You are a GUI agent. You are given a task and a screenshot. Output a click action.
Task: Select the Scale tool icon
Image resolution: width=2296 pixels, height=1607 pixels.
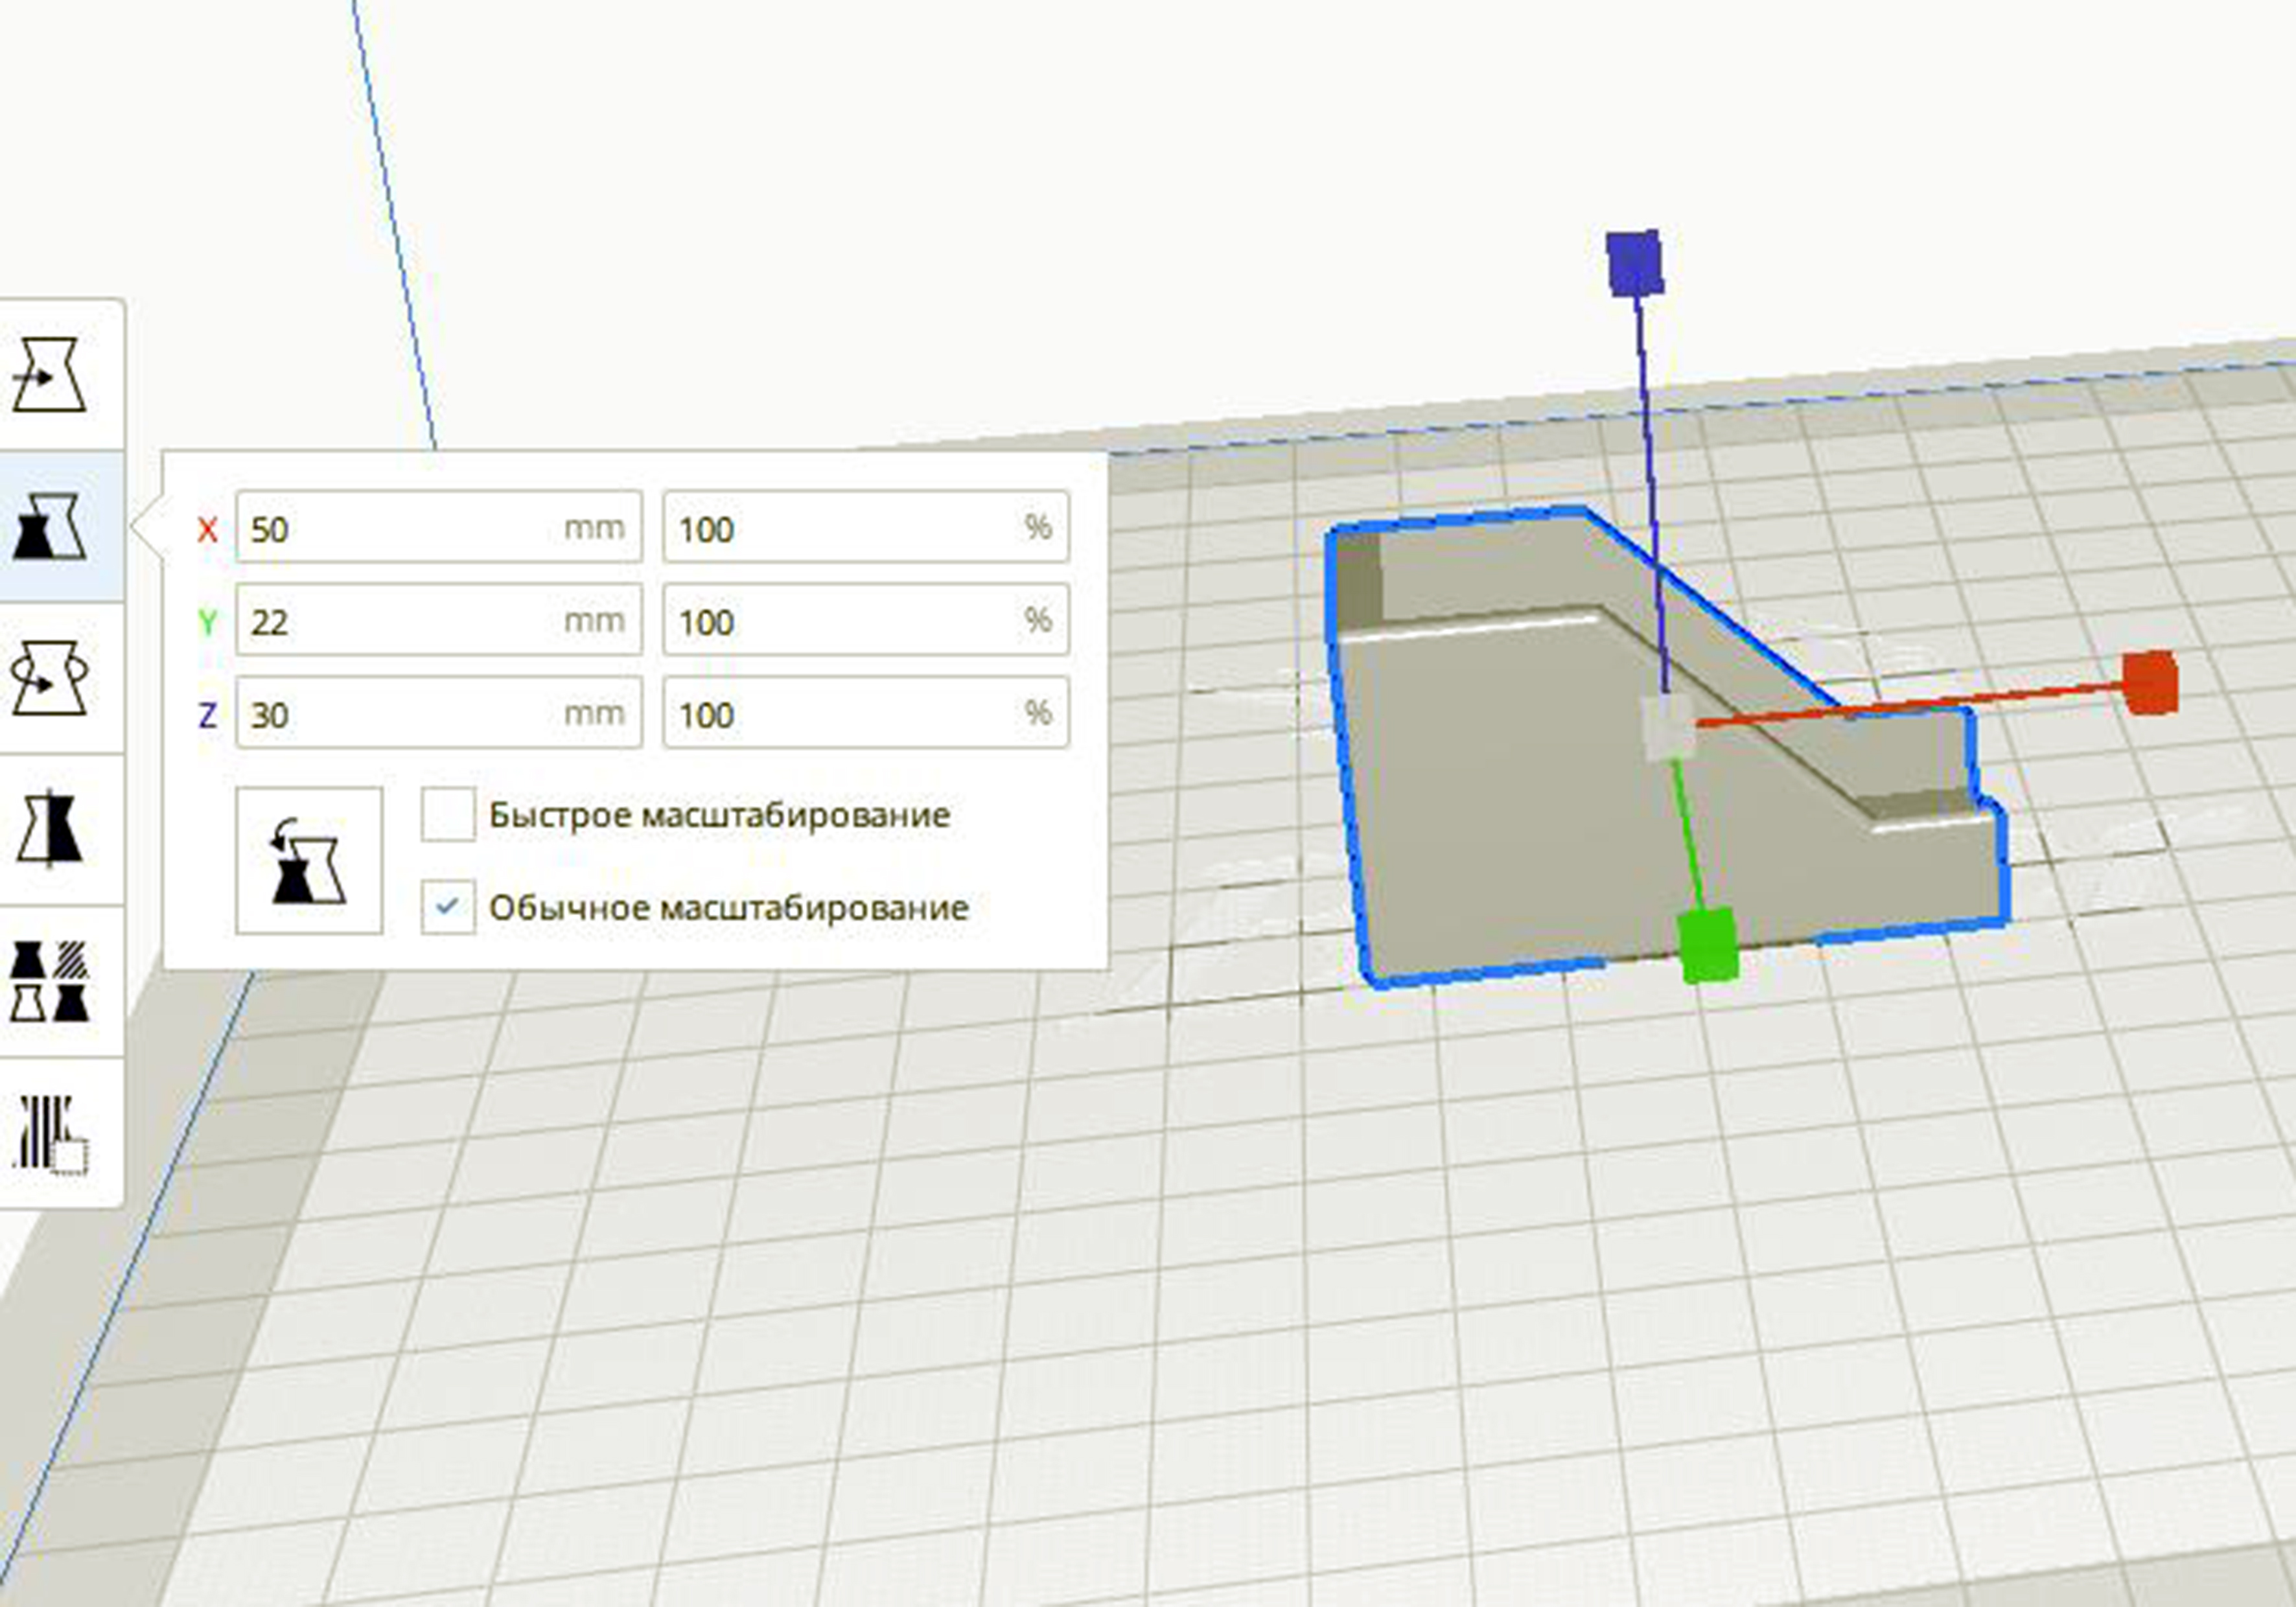pyautogui.click(x=49, y=526)
